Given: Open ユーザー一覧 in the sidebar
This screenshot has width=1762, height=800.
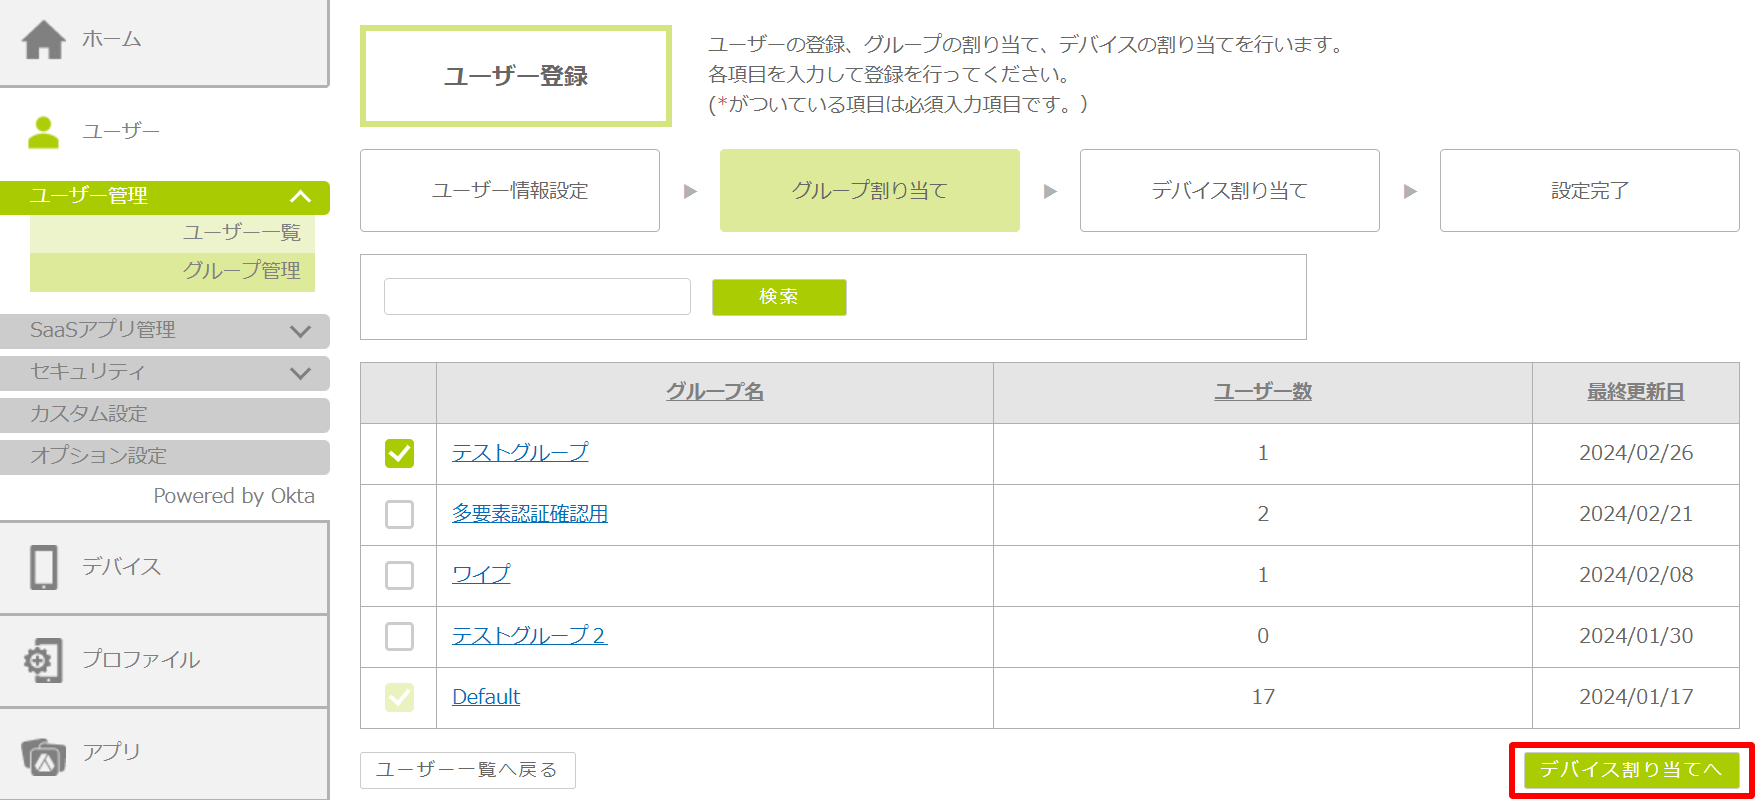Looking at the screenshot, I should coord(241,233).
